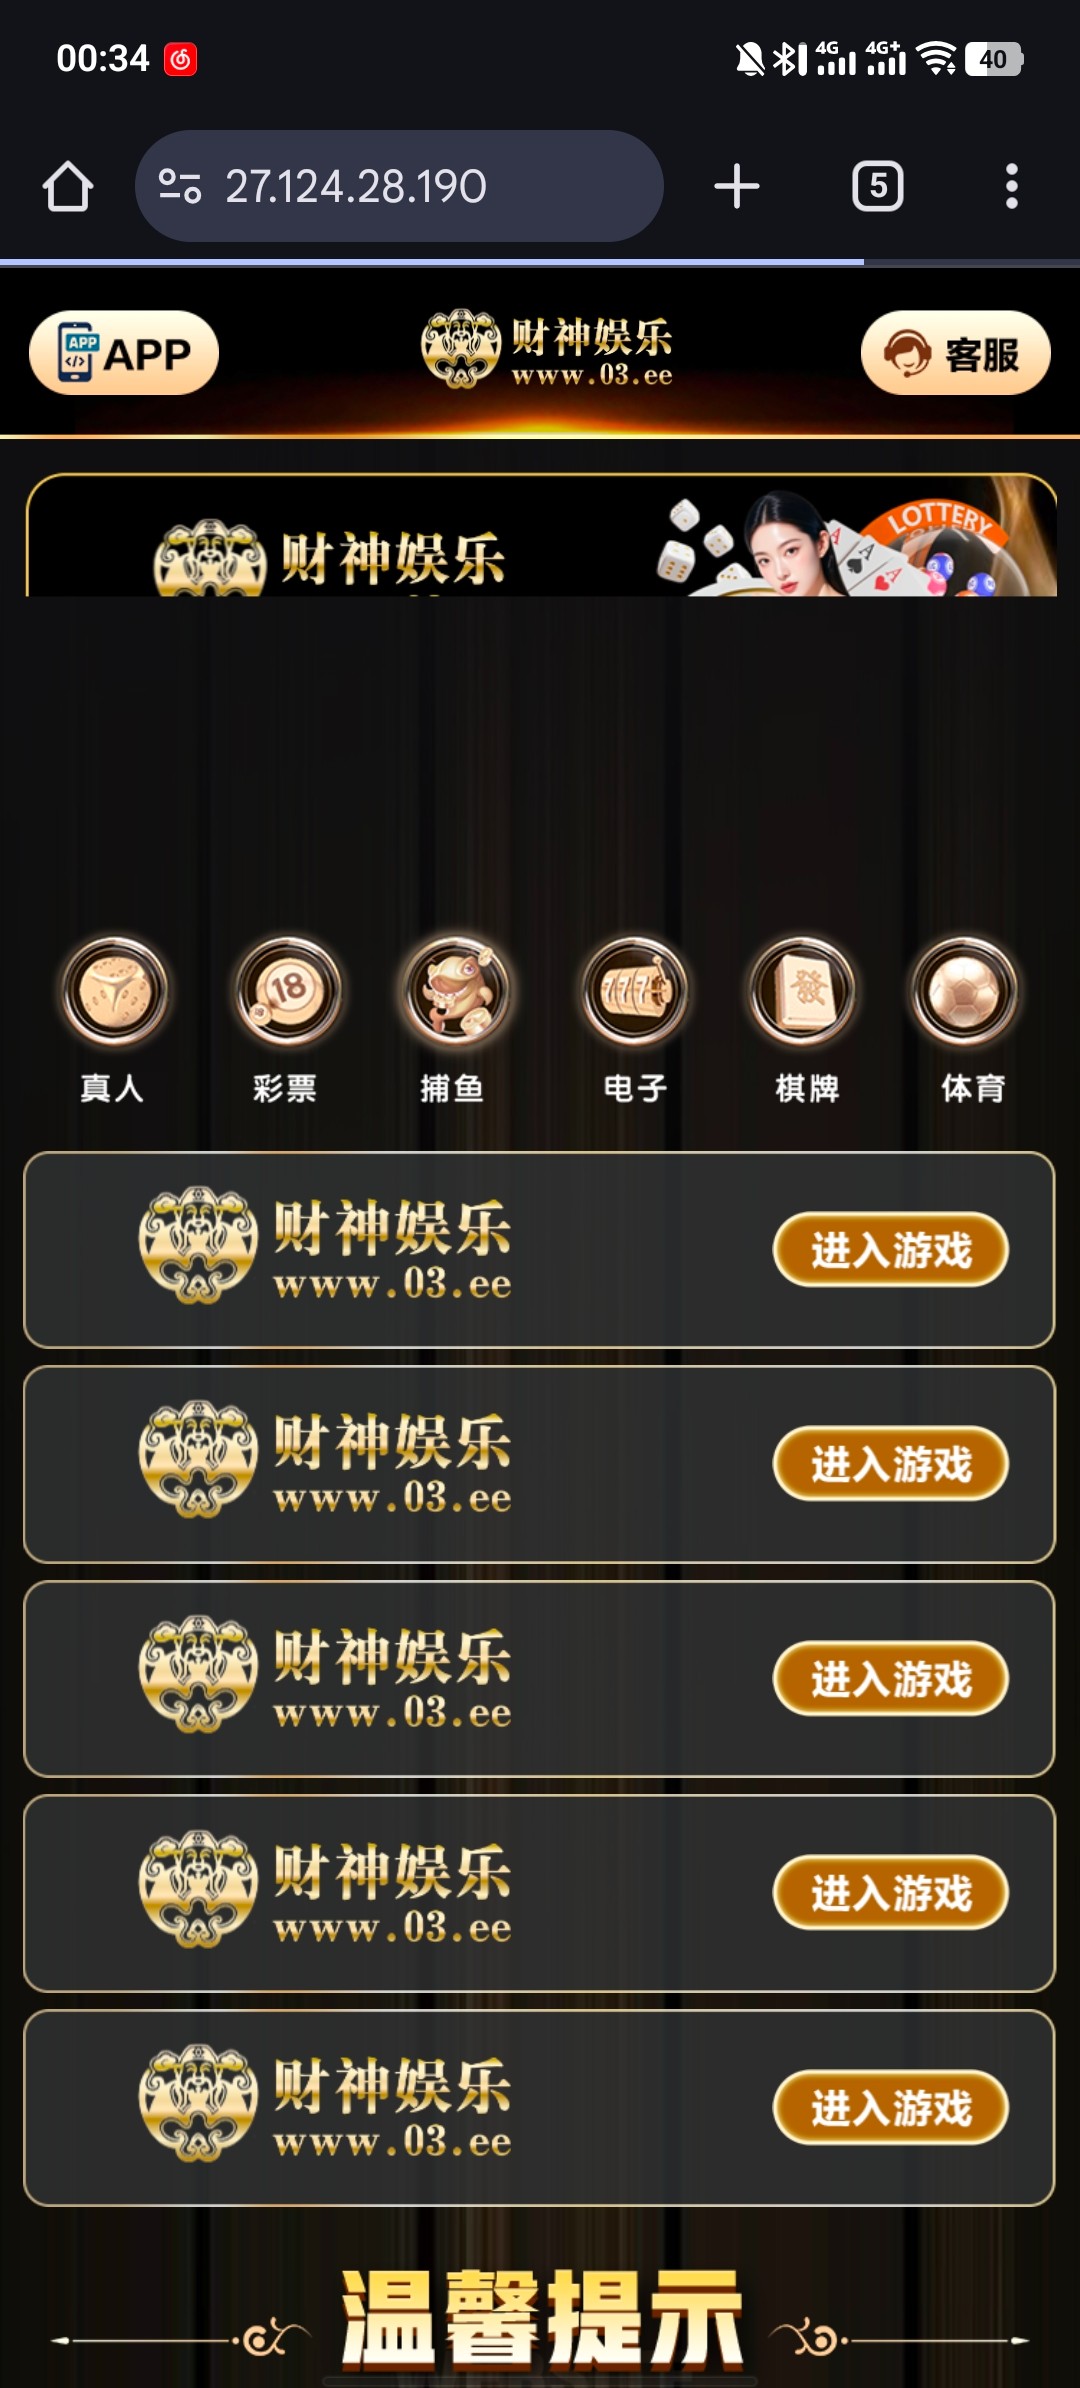
Task: Click the fifth 进入游戏 button
Action: (x=890, y=2108)
